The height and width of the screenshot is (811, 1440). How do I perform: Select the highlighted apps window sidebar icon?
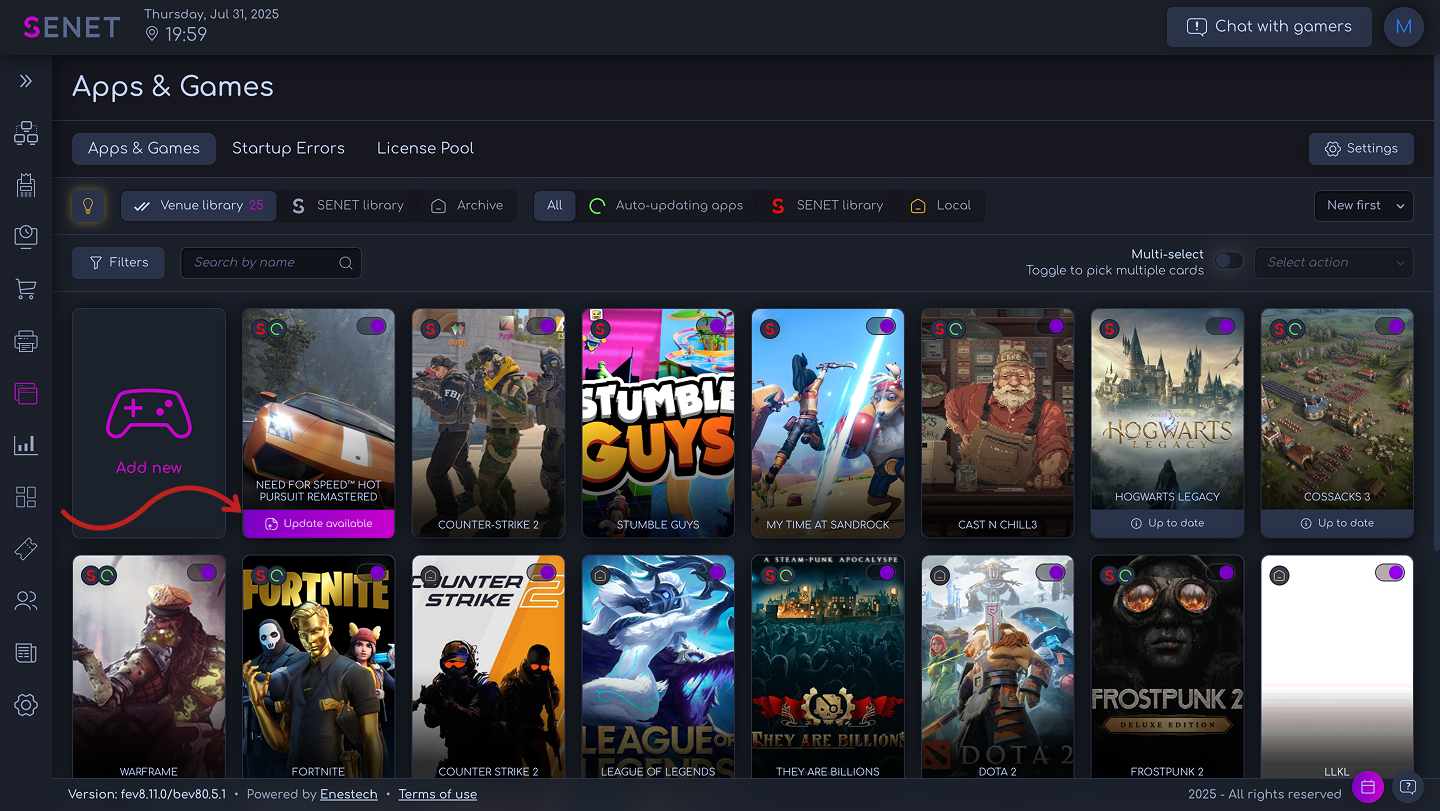(26, 393)
